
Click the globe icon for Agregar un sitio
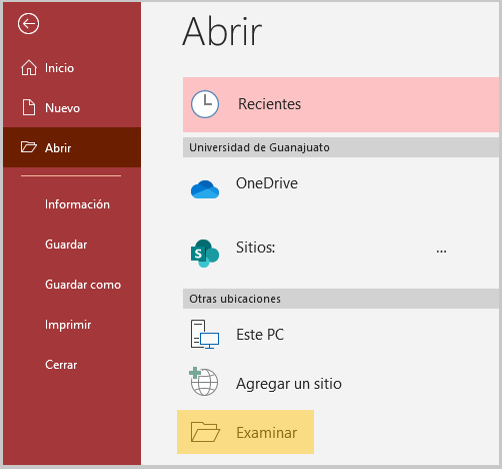[x=204, y=382]
